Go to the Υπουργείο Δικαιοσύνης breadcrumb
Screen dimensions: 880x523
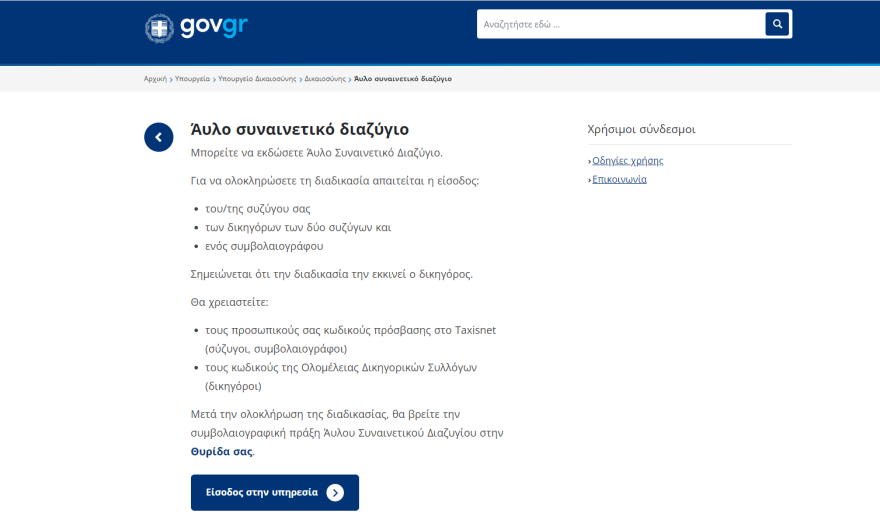point(257,79)
